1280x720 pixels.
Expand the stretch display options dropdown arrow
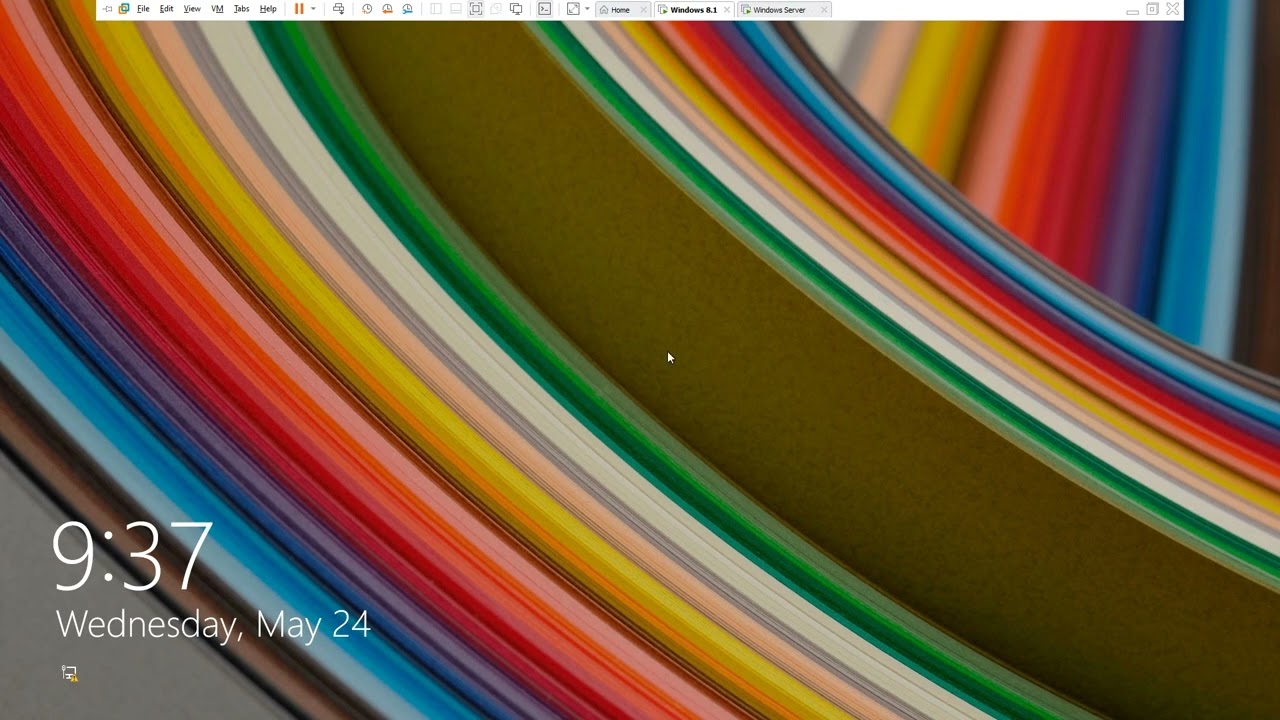[x=587, y=9]
